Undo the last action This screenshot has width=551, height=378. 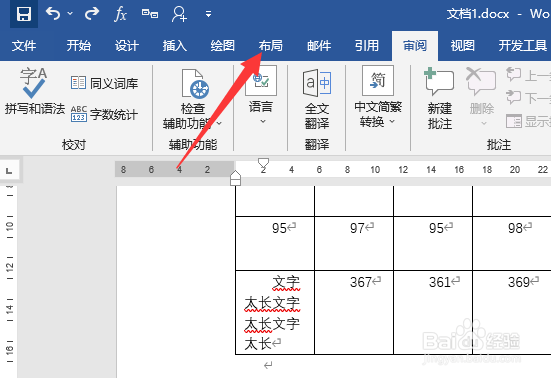click(x=53, y=14)
